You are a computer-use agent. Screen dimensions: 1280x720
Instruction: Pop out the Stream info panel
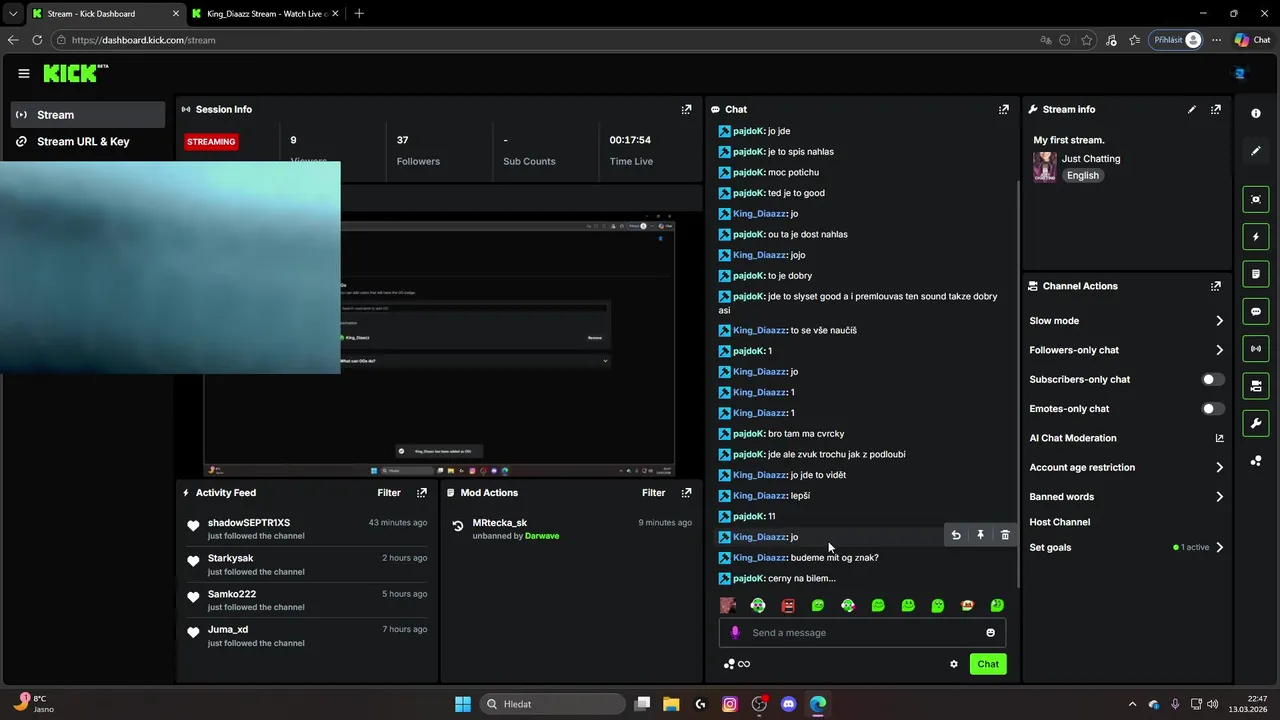tap(1216, 109)
